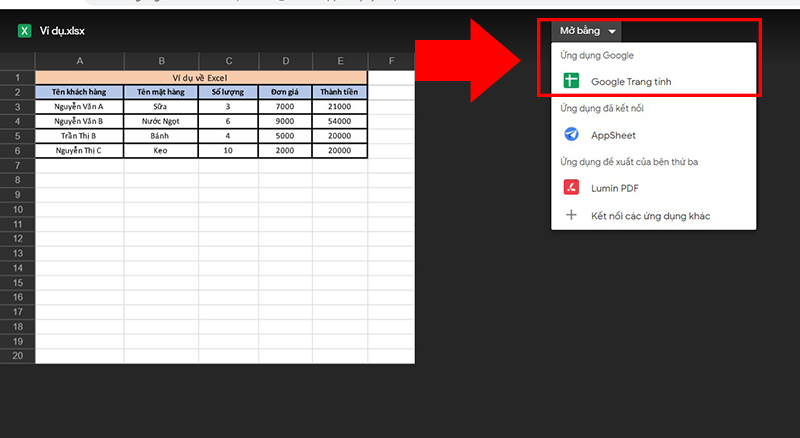
Task: Click the Nước Ngọt cell
Action: tap(161, 121)
